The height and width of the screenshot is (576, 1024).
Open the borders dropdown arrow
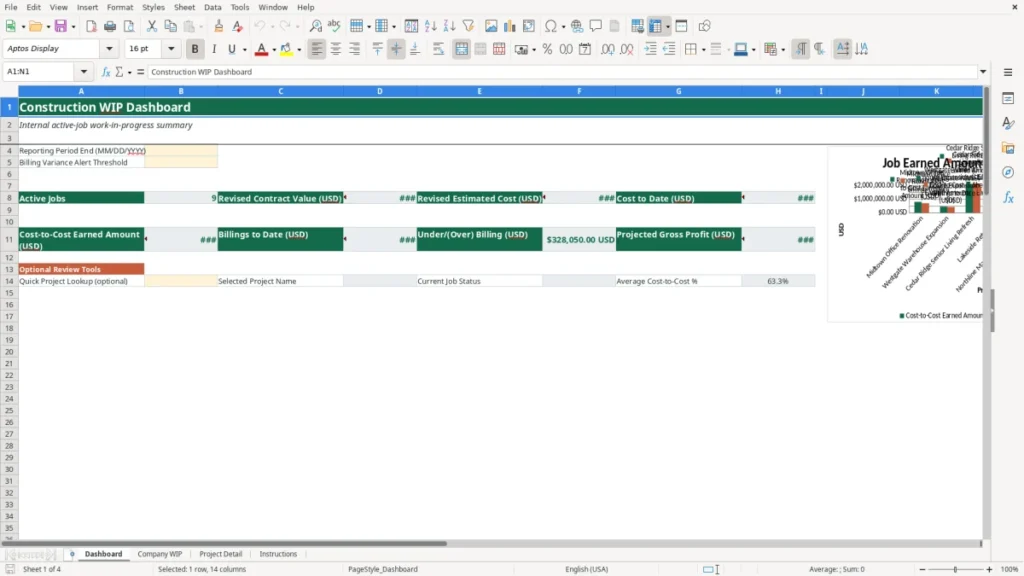pos(703,50)
